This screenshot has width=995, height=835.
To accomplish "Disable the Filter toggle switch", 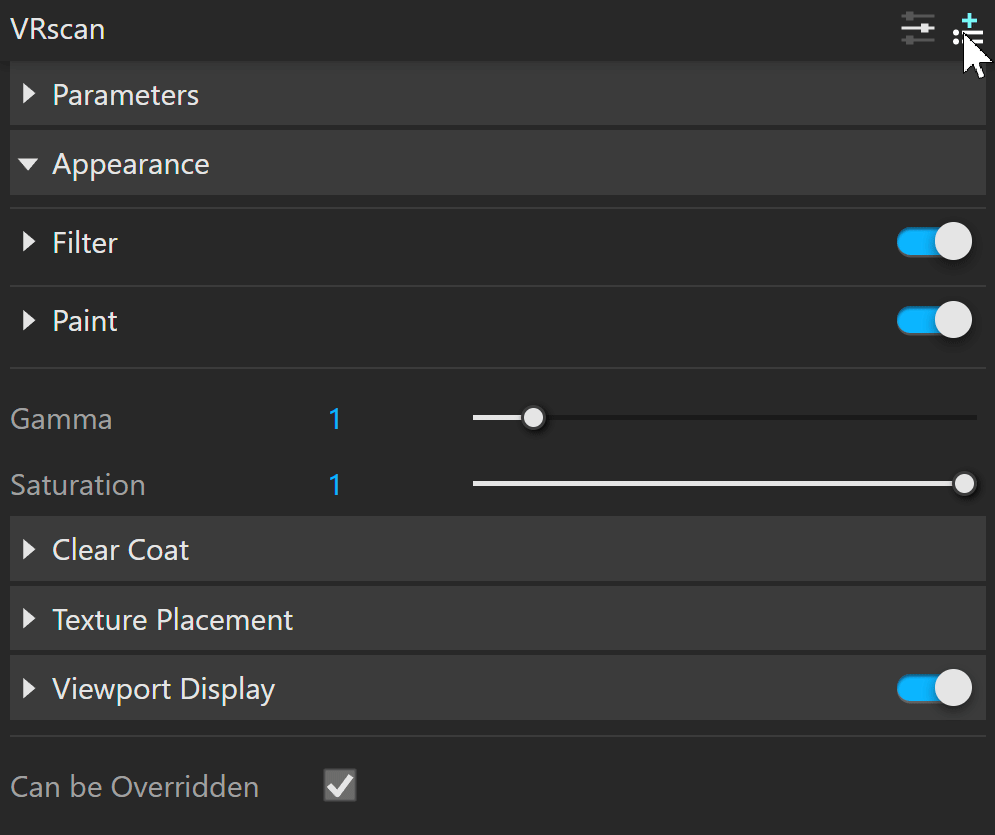I will pyautogui.click(x=934, y=242).
